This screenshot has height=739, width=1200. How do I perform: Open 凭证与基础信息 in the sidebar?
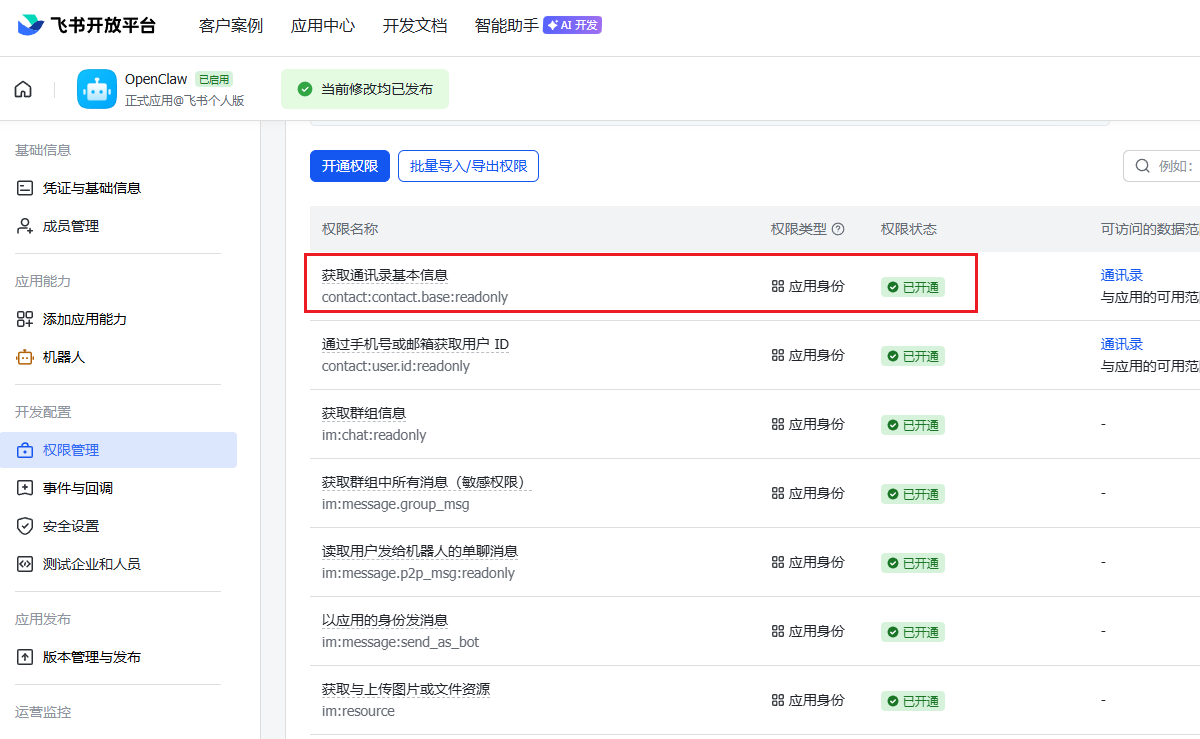click(91, 188)
